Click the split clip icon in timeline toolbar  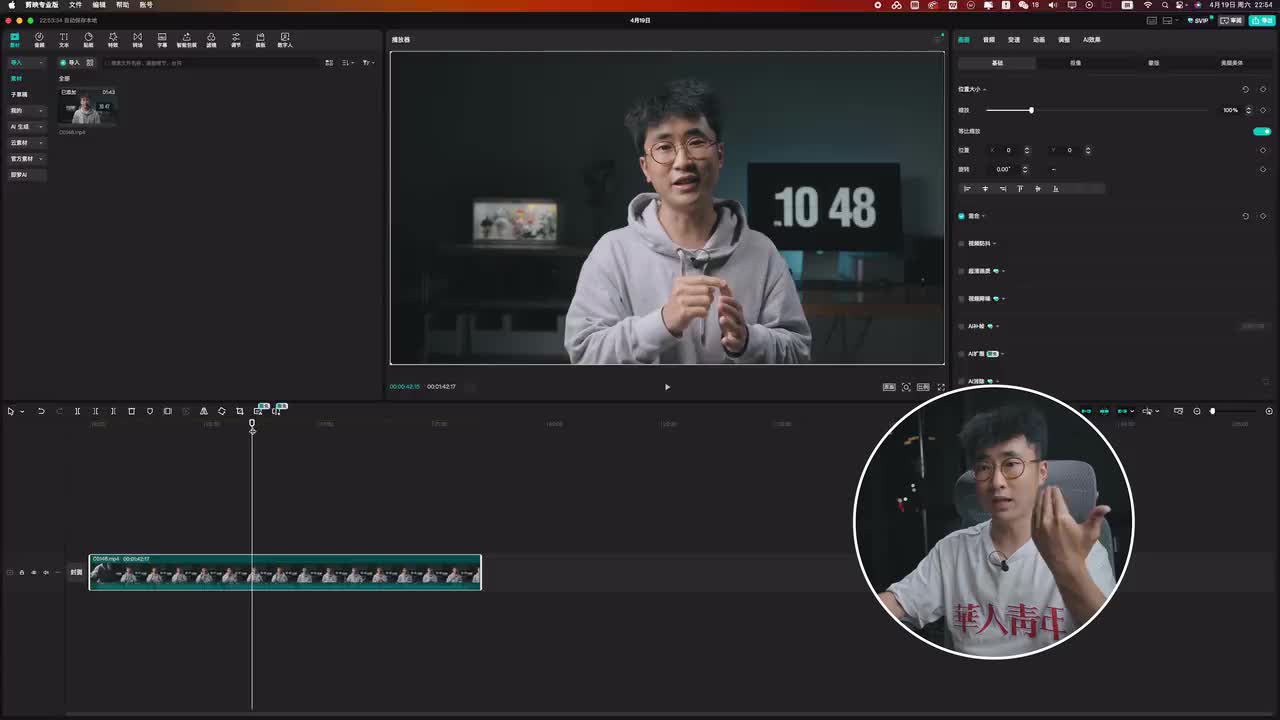pyautogui.click(x=77, y=411)
